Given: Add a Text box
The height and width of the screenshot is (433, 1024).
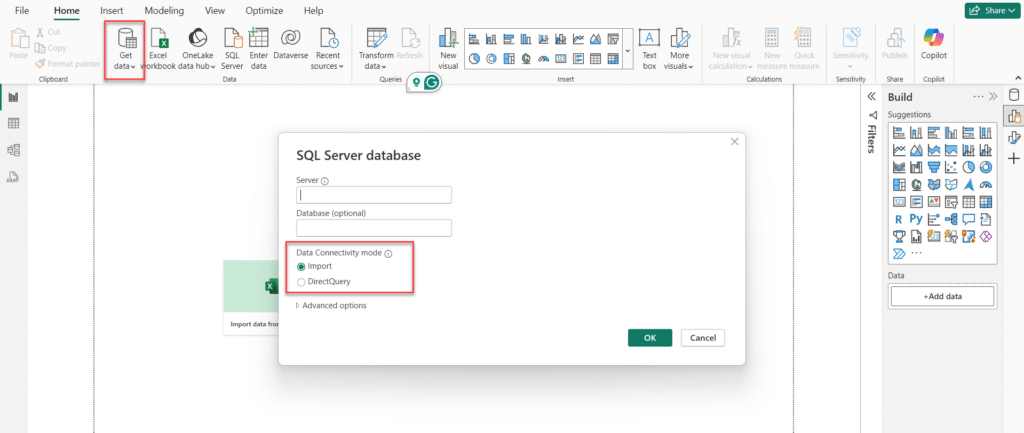Looking at the screenshot, I should [649, 48].
